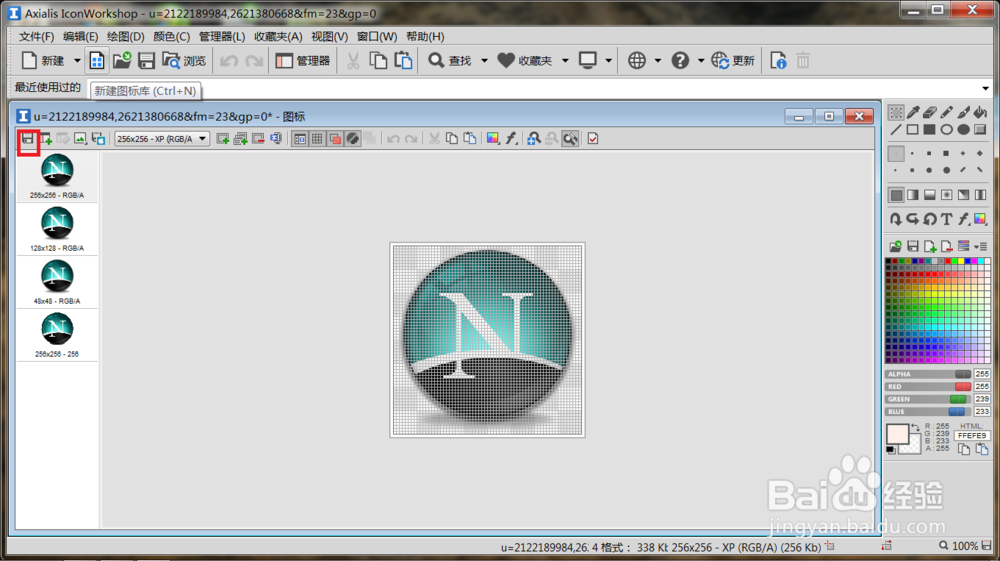Select the paint bucket fill tool
The image size is (1000, 561).
pos(980,113)
